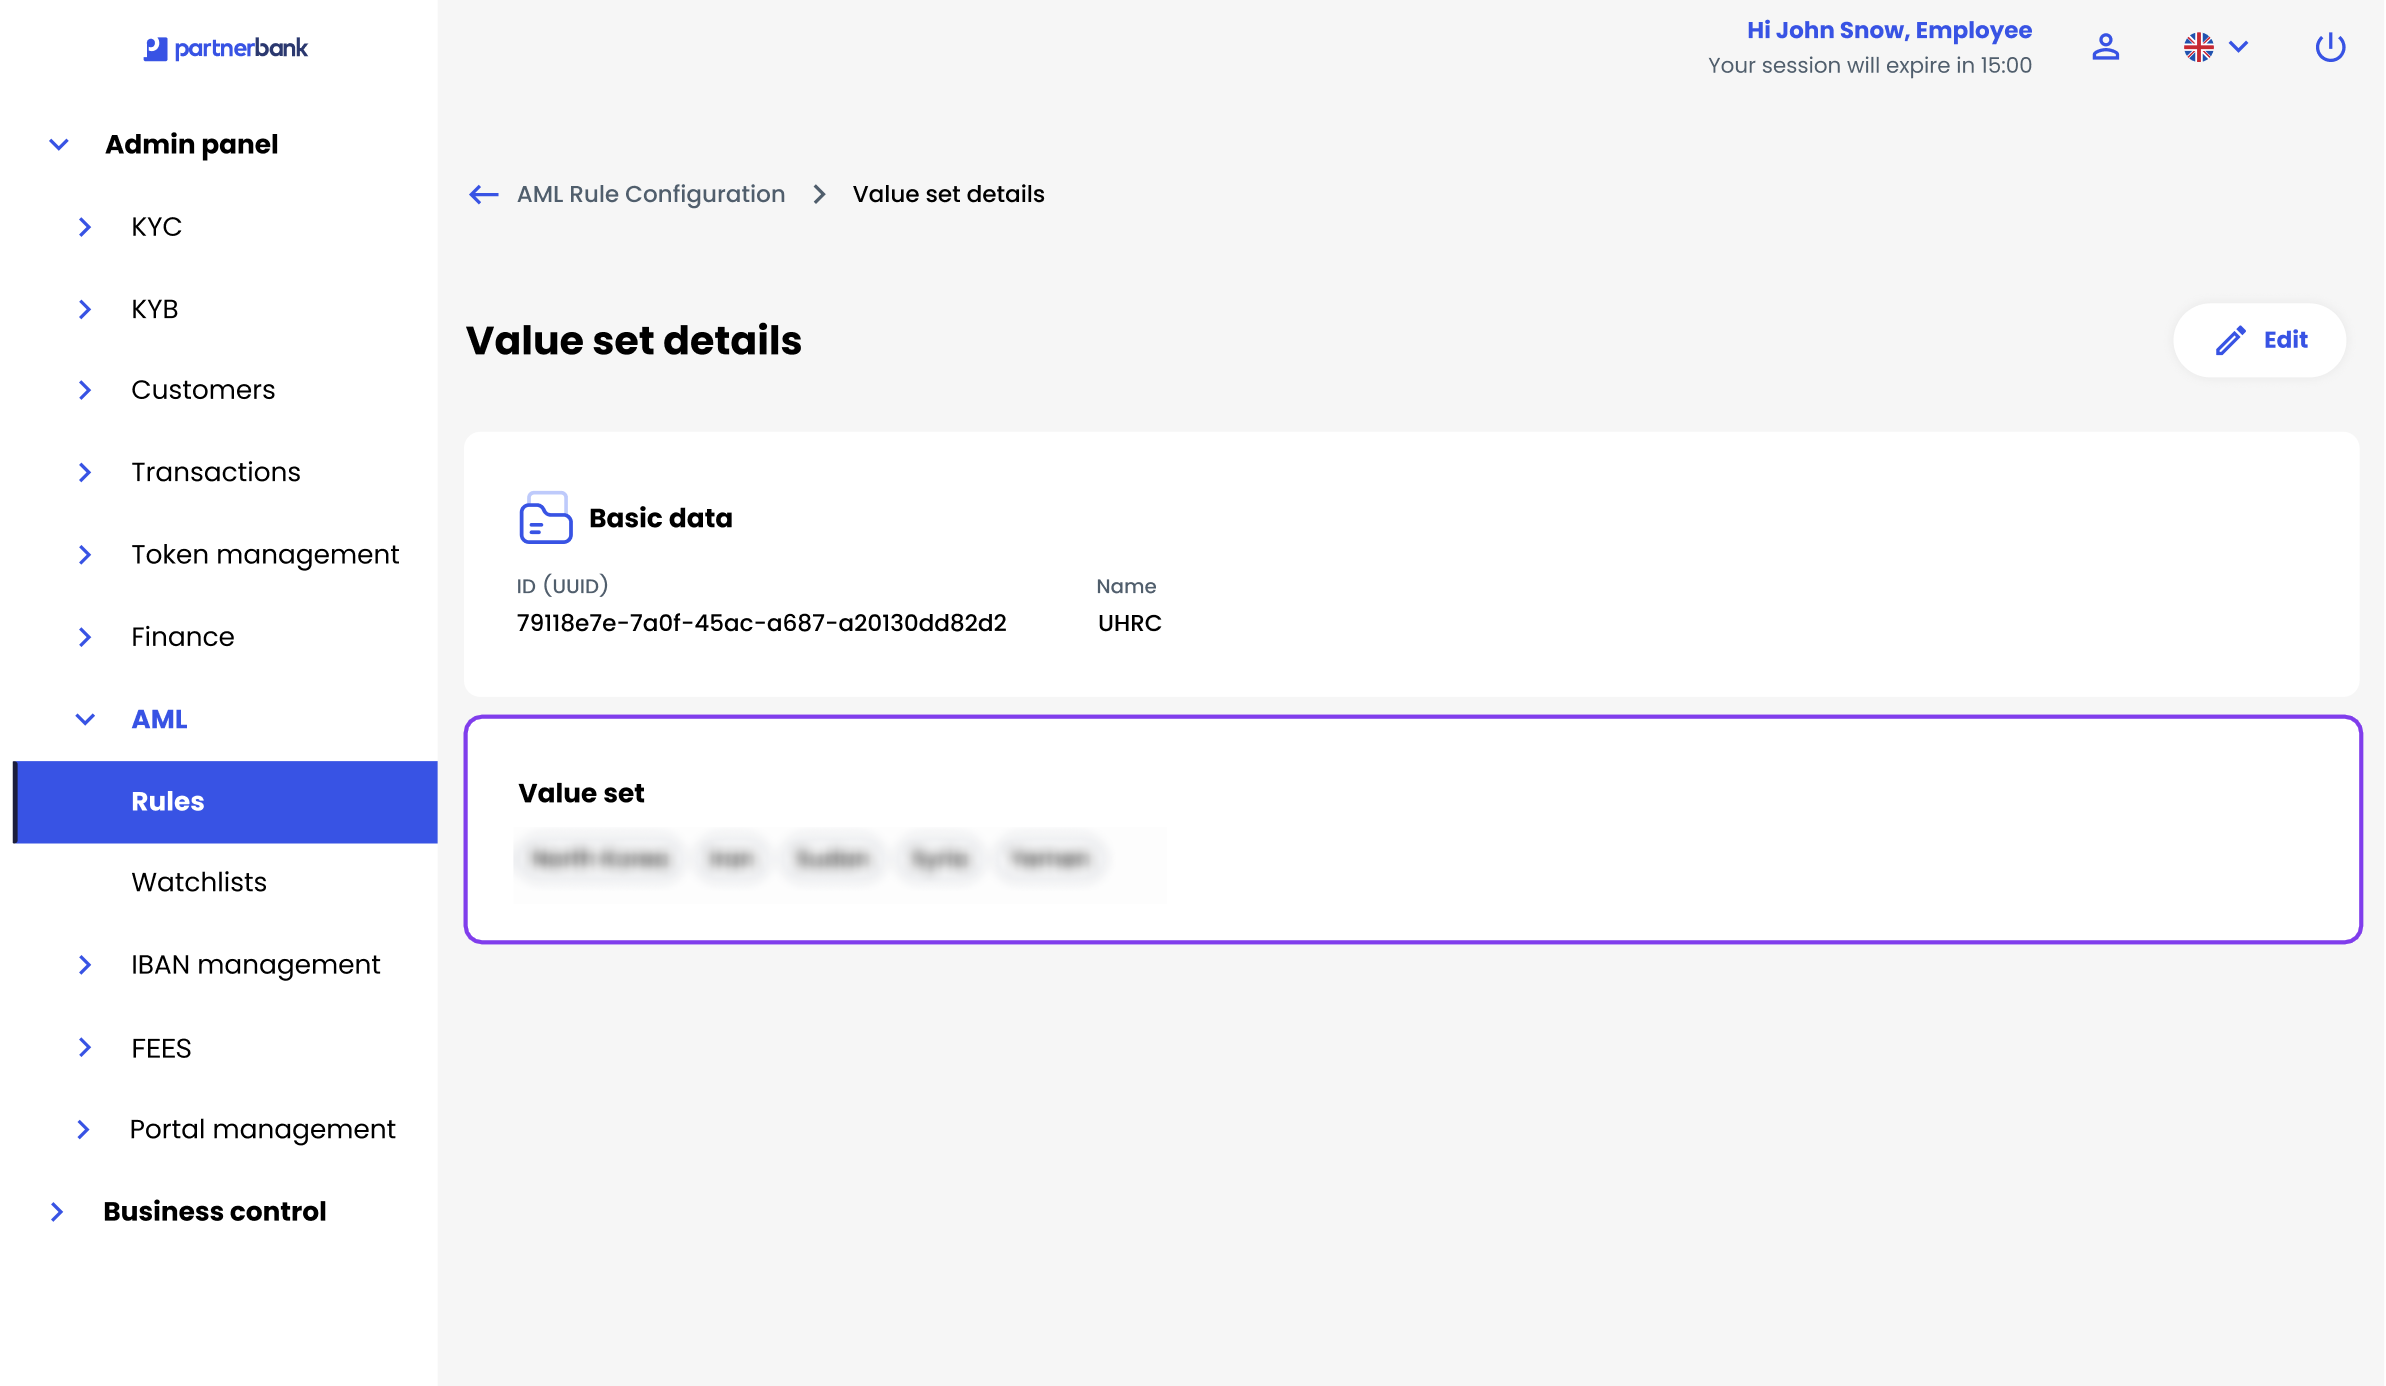Open the language dropdown chevron
Image resolution: width=2386 pixels, height=1386 pixels.
(x=2239, y=47)
